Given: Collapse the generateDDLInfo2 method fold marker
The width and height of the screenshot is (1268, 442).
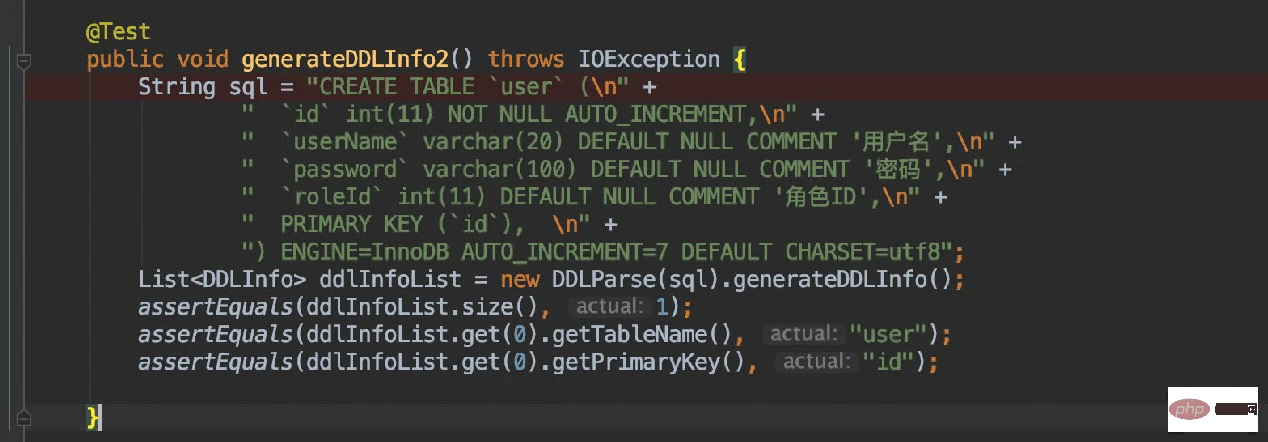Looking at the screenshot, I should (24, 61).
